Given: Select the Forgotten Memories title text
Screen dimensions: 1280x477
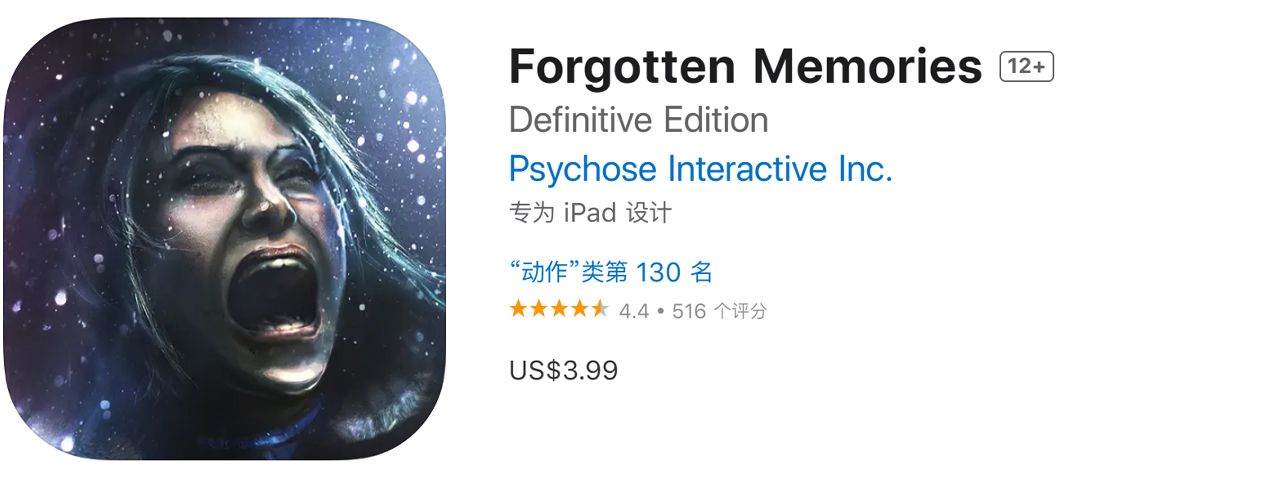Looking at the screenshot, I should (746, 67).
